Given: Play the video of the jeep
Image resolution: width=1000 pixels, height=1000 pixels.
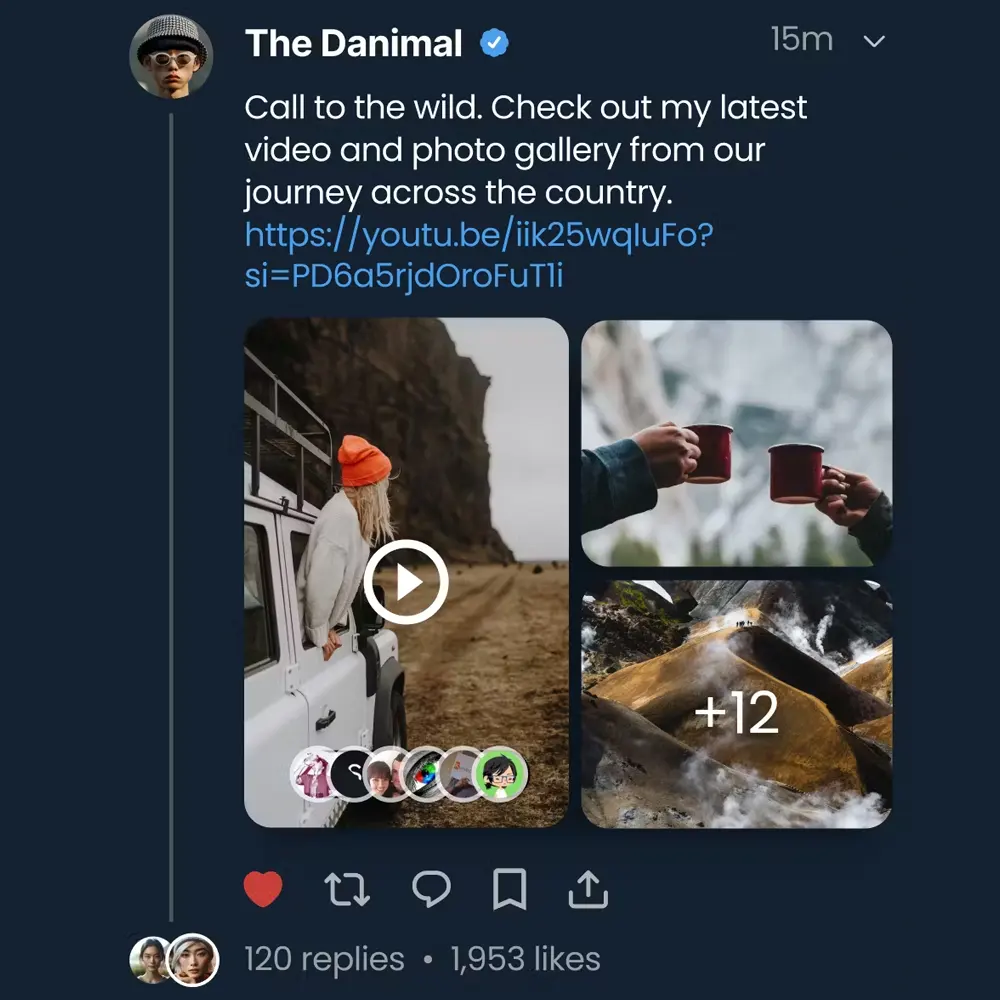Looking at the screenshot, I should 405,582.
